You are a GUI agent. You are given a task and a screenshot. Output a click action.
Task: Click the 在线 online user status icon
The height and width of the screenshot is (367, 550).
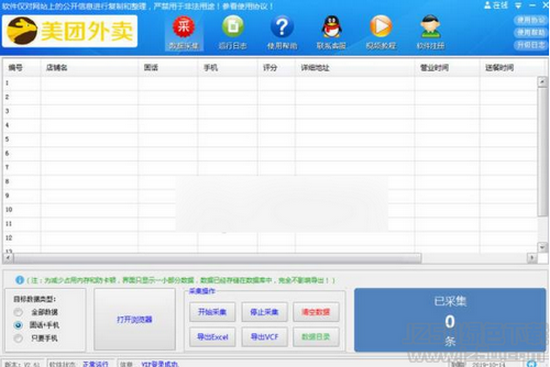pos(496,5)
